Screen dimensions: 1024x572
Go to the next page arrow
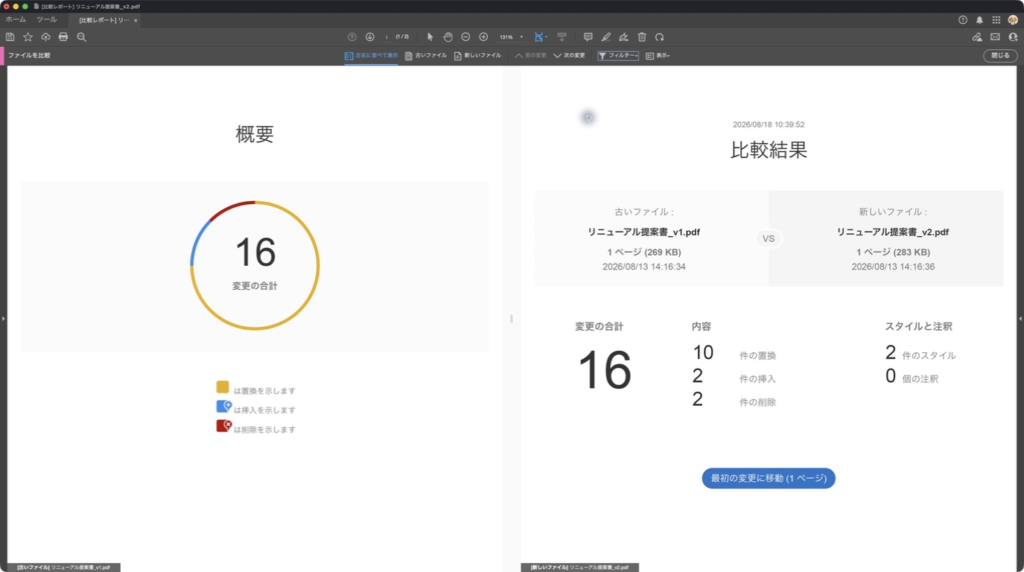point(370,37)
